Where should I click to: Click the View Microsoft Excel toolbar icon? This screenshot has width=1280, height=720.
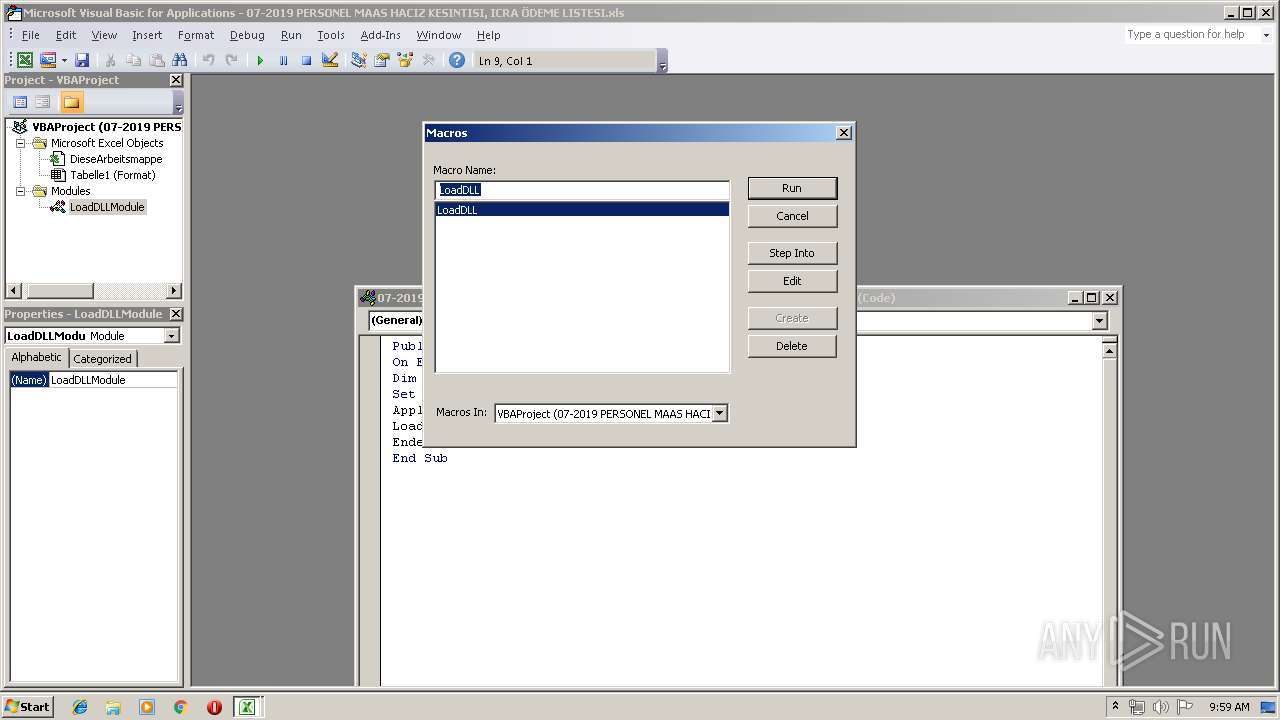(25, 60)
